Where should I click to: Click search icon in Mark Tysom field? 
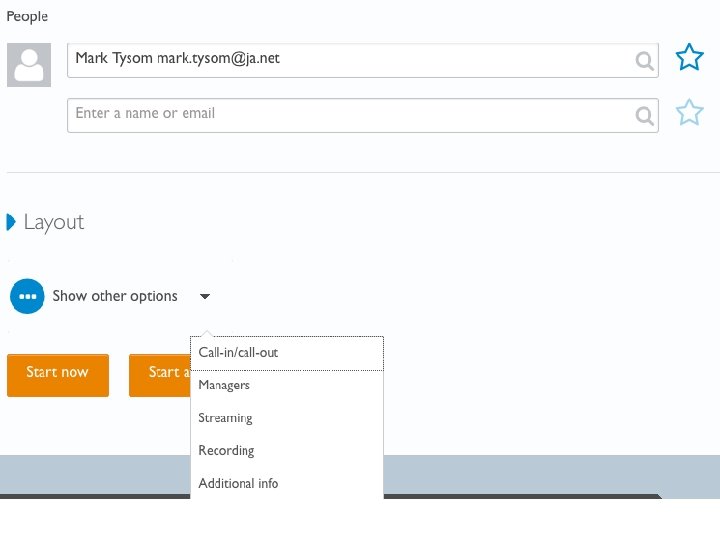click(x=645, y=61)
